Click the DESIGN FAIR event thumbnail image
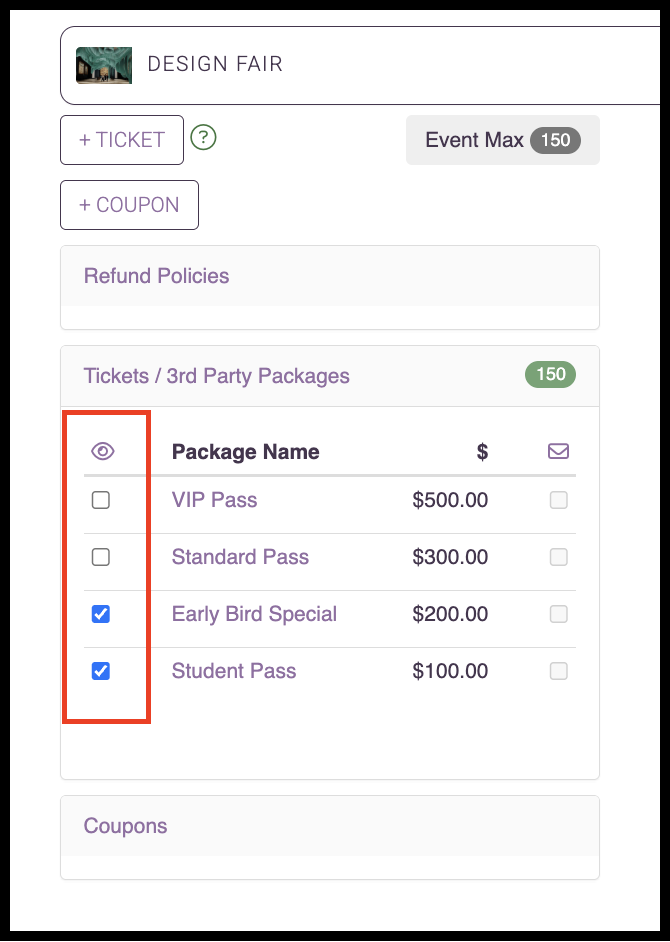 click(103, 64)
